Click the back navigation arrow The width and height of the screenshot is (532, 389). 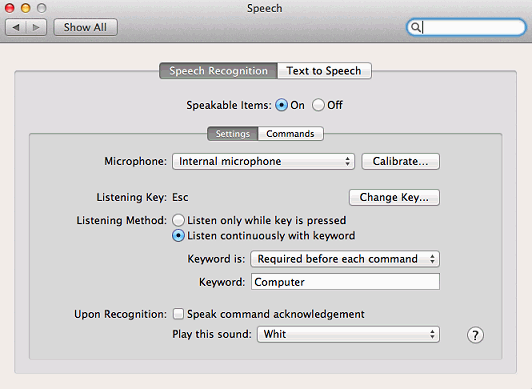(x=16, y=27)
